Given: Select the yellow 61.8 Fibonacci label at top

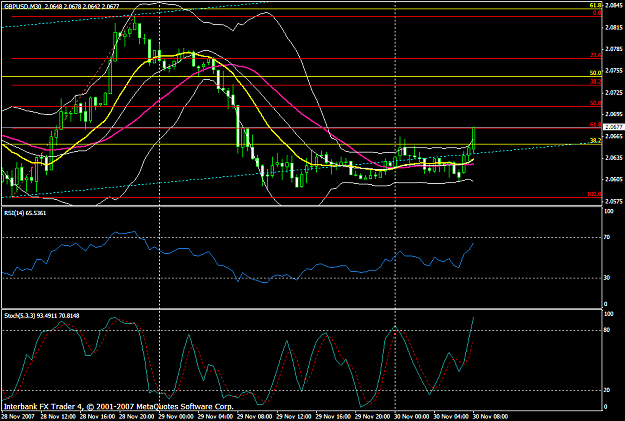Looking at the screenshot, I should tap(596, 6).
